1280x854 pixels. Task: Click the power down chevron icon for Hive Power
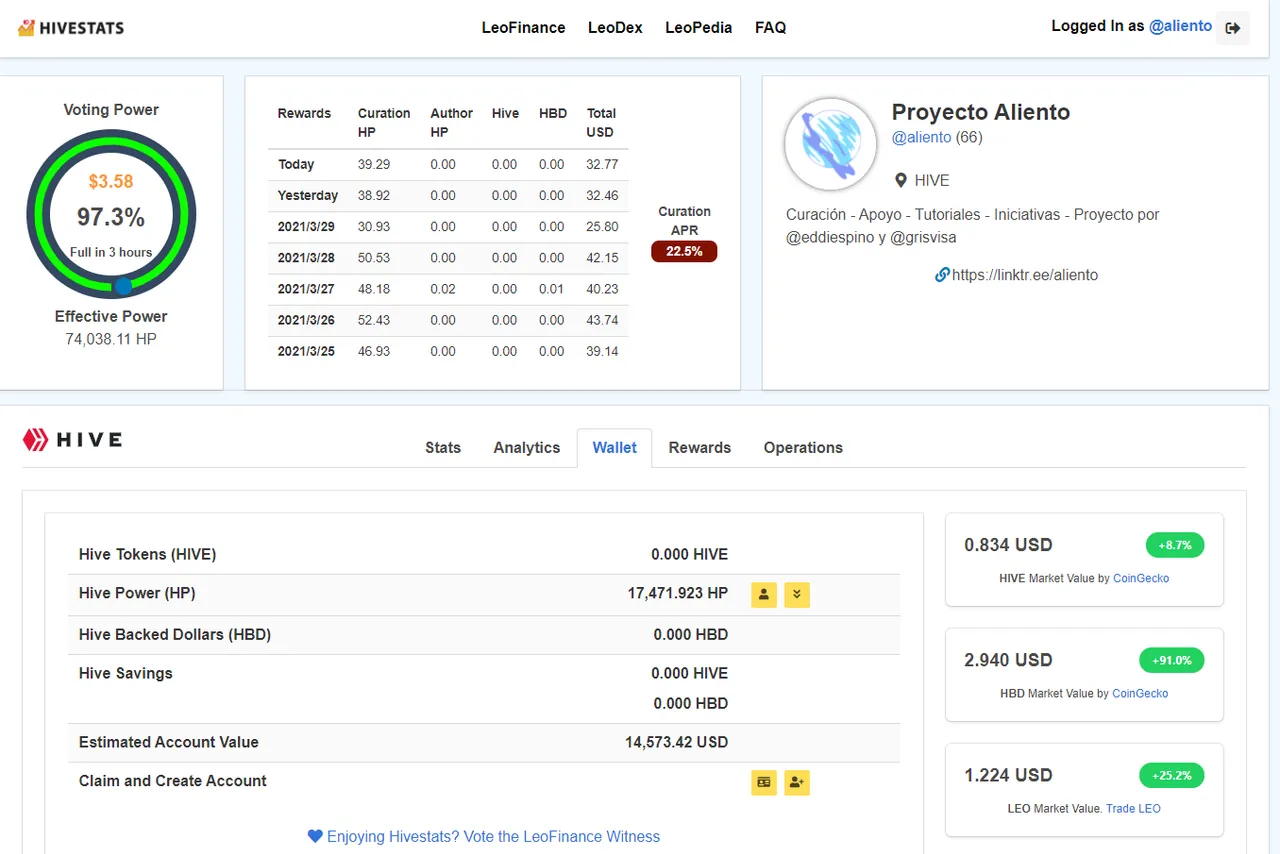tap(797, 595)
